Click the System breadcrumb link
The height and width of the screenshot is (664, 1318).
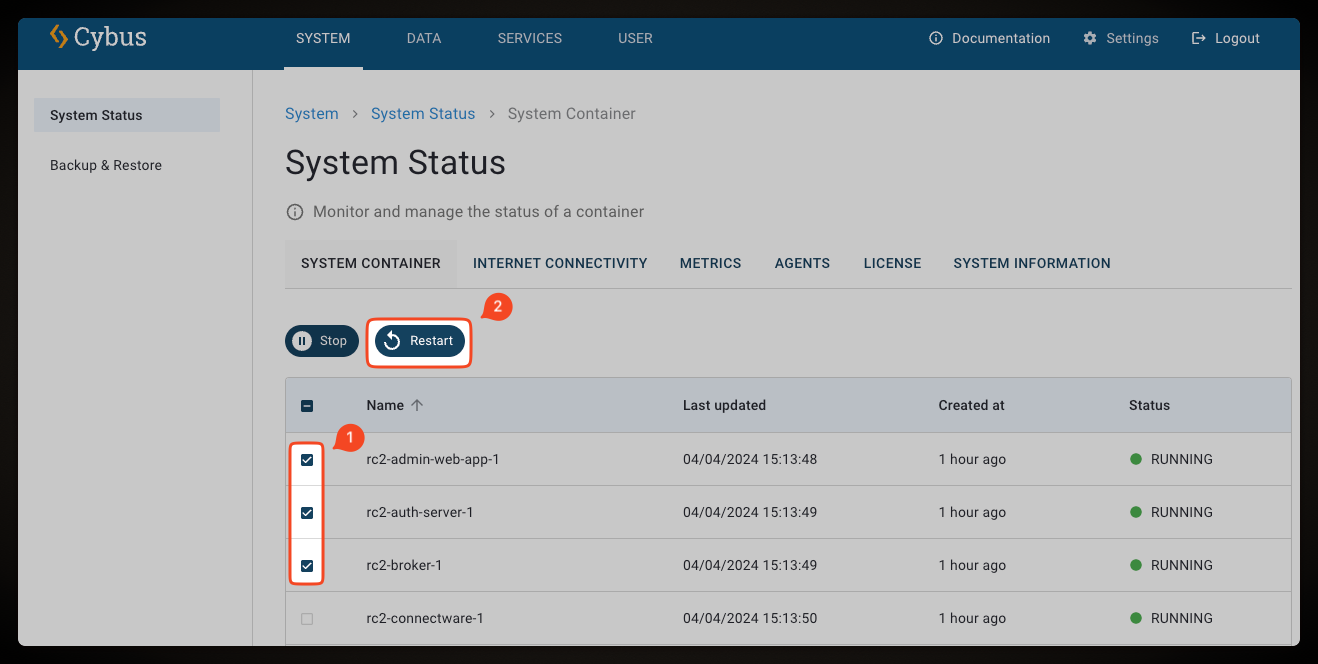(x=312, y=114)
